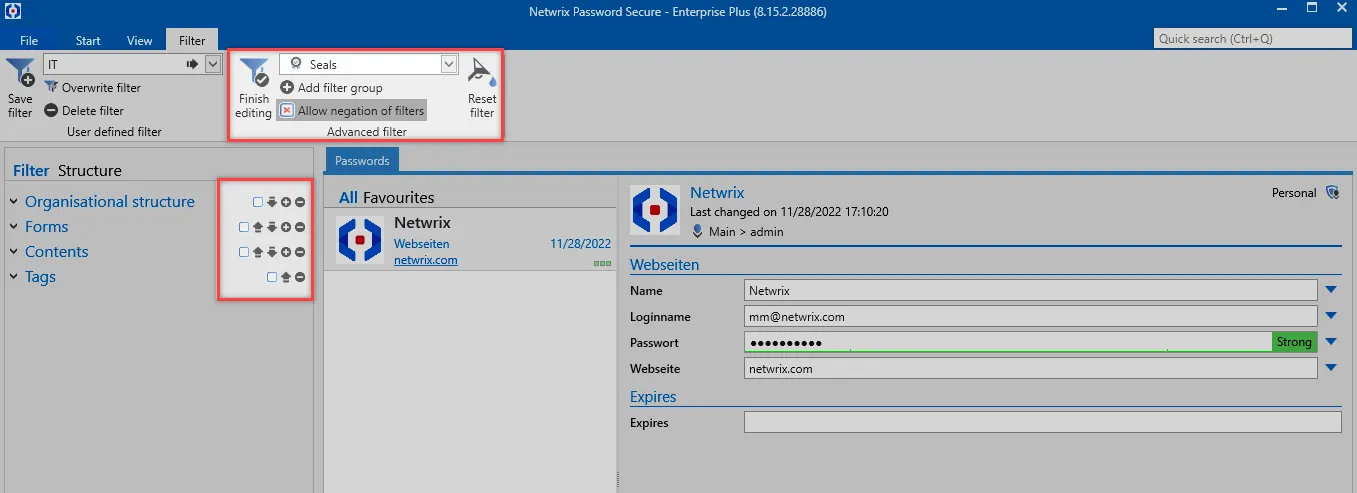Image resolution: width=1357 pixels, height=493 pixels.
Task: Show the All passwords list
Action: click(x=348, y=198)
